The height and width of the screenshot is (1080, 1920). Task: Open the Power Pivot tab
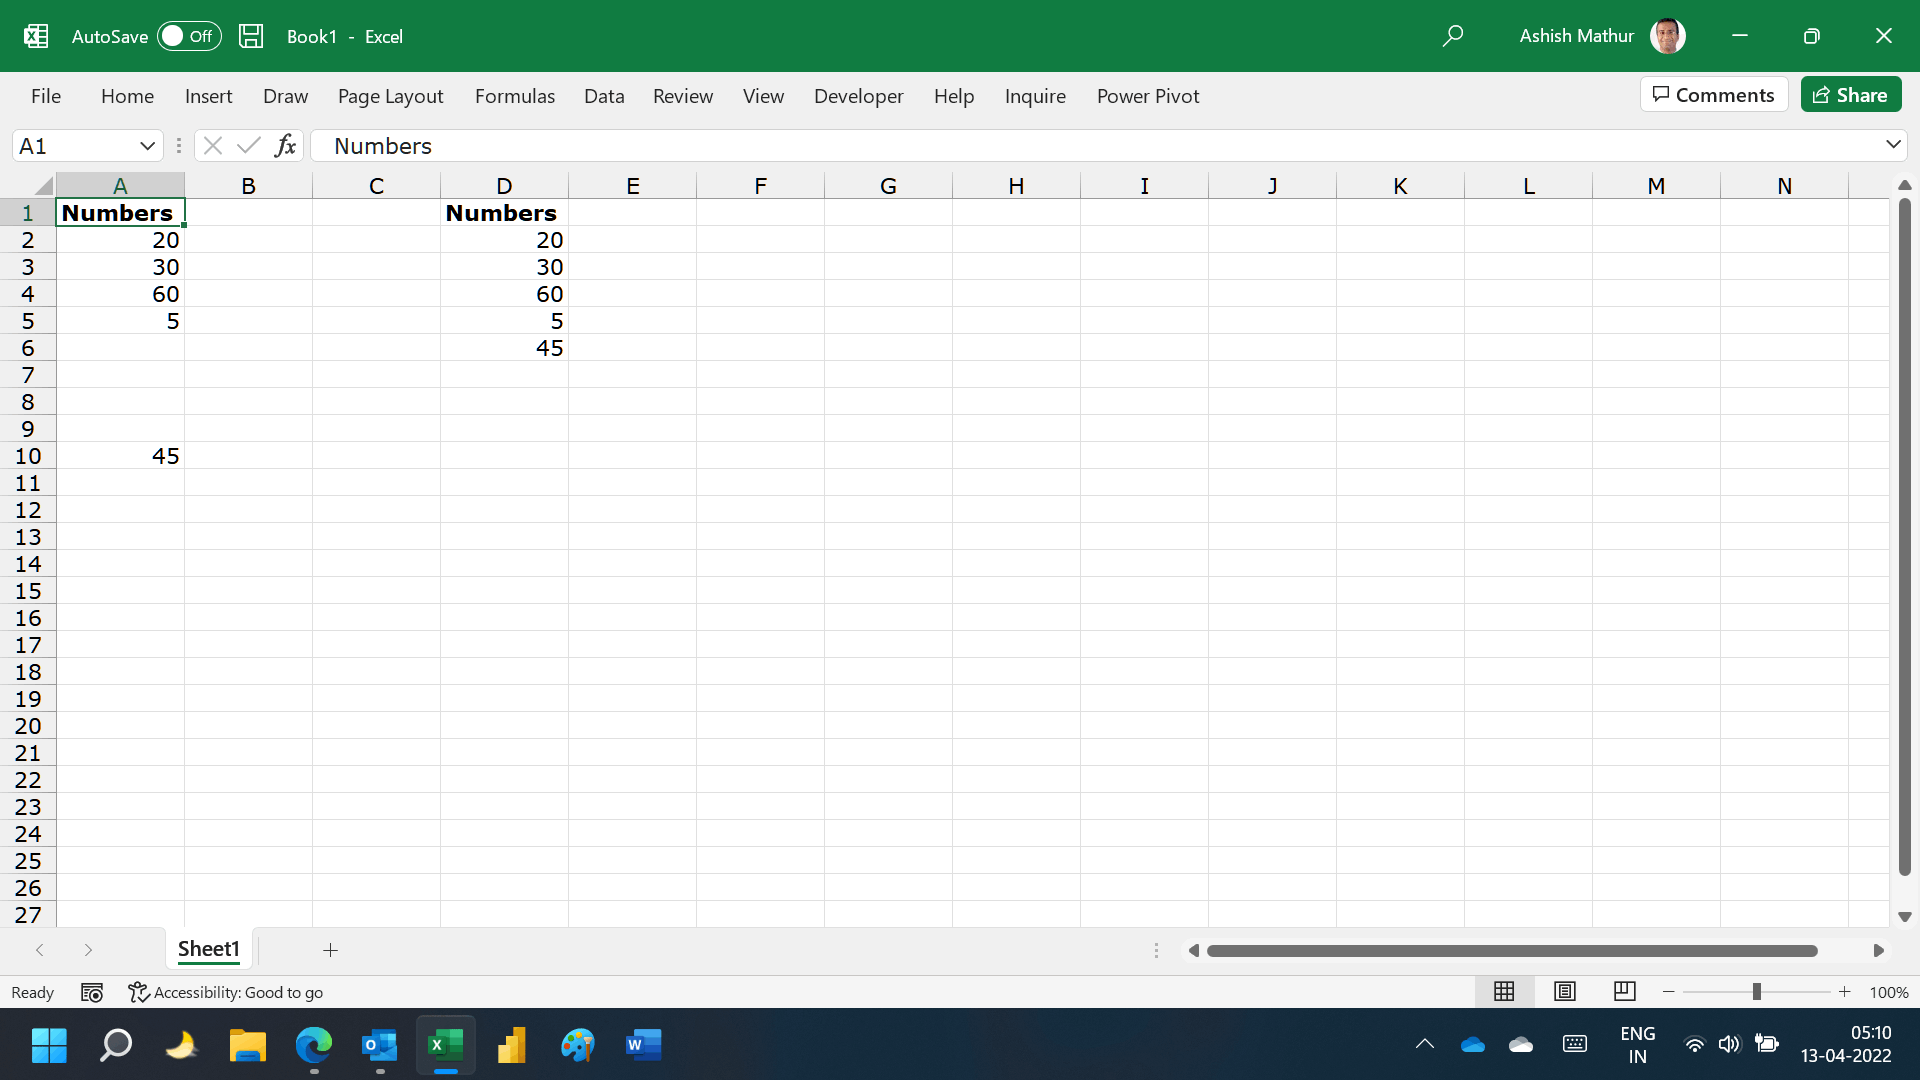click(1148, 96)
